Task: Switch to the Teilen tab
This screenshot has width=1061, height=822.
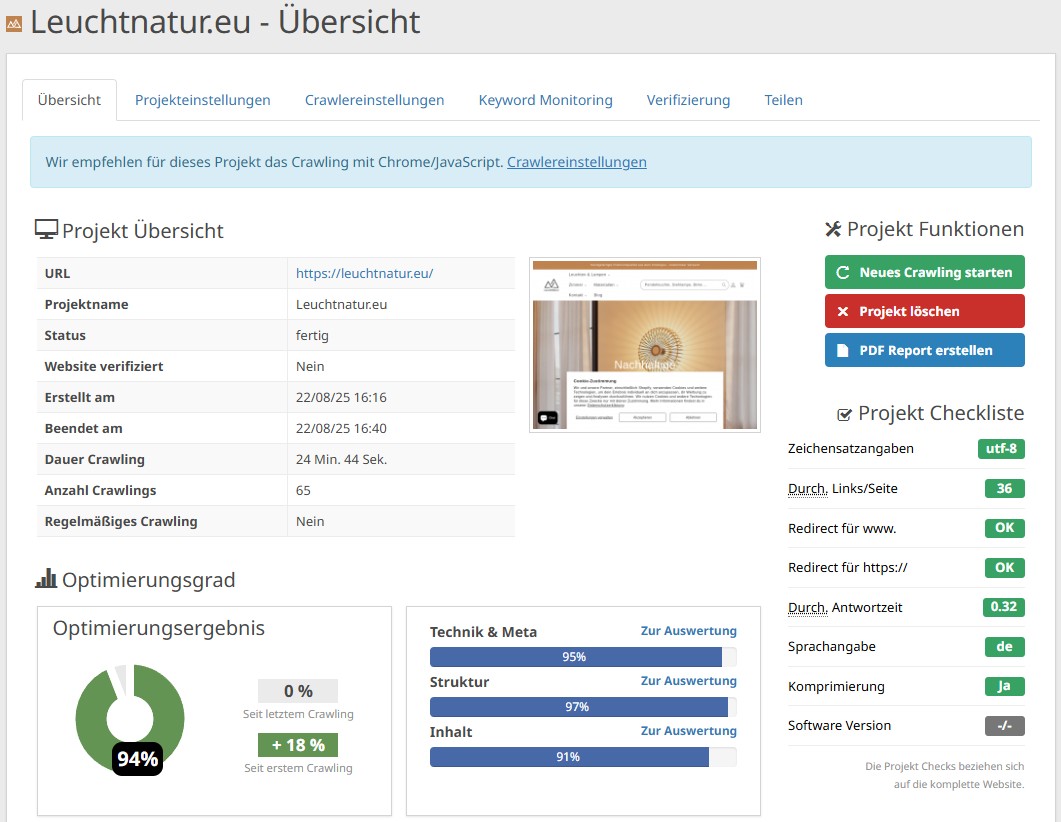Action: pyautogui.click(x=783, y=99)
